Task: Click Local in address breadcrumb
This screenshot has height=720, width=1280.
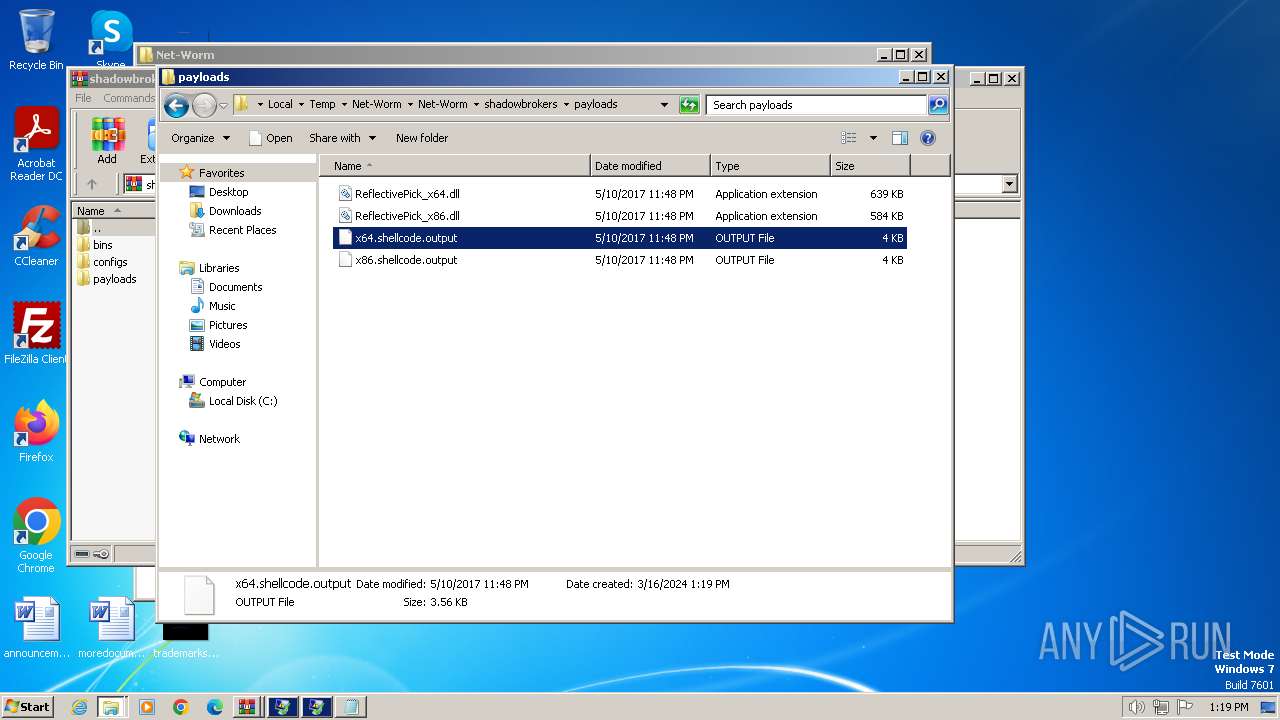Action: pyautogui.click(x=280, y=104)
